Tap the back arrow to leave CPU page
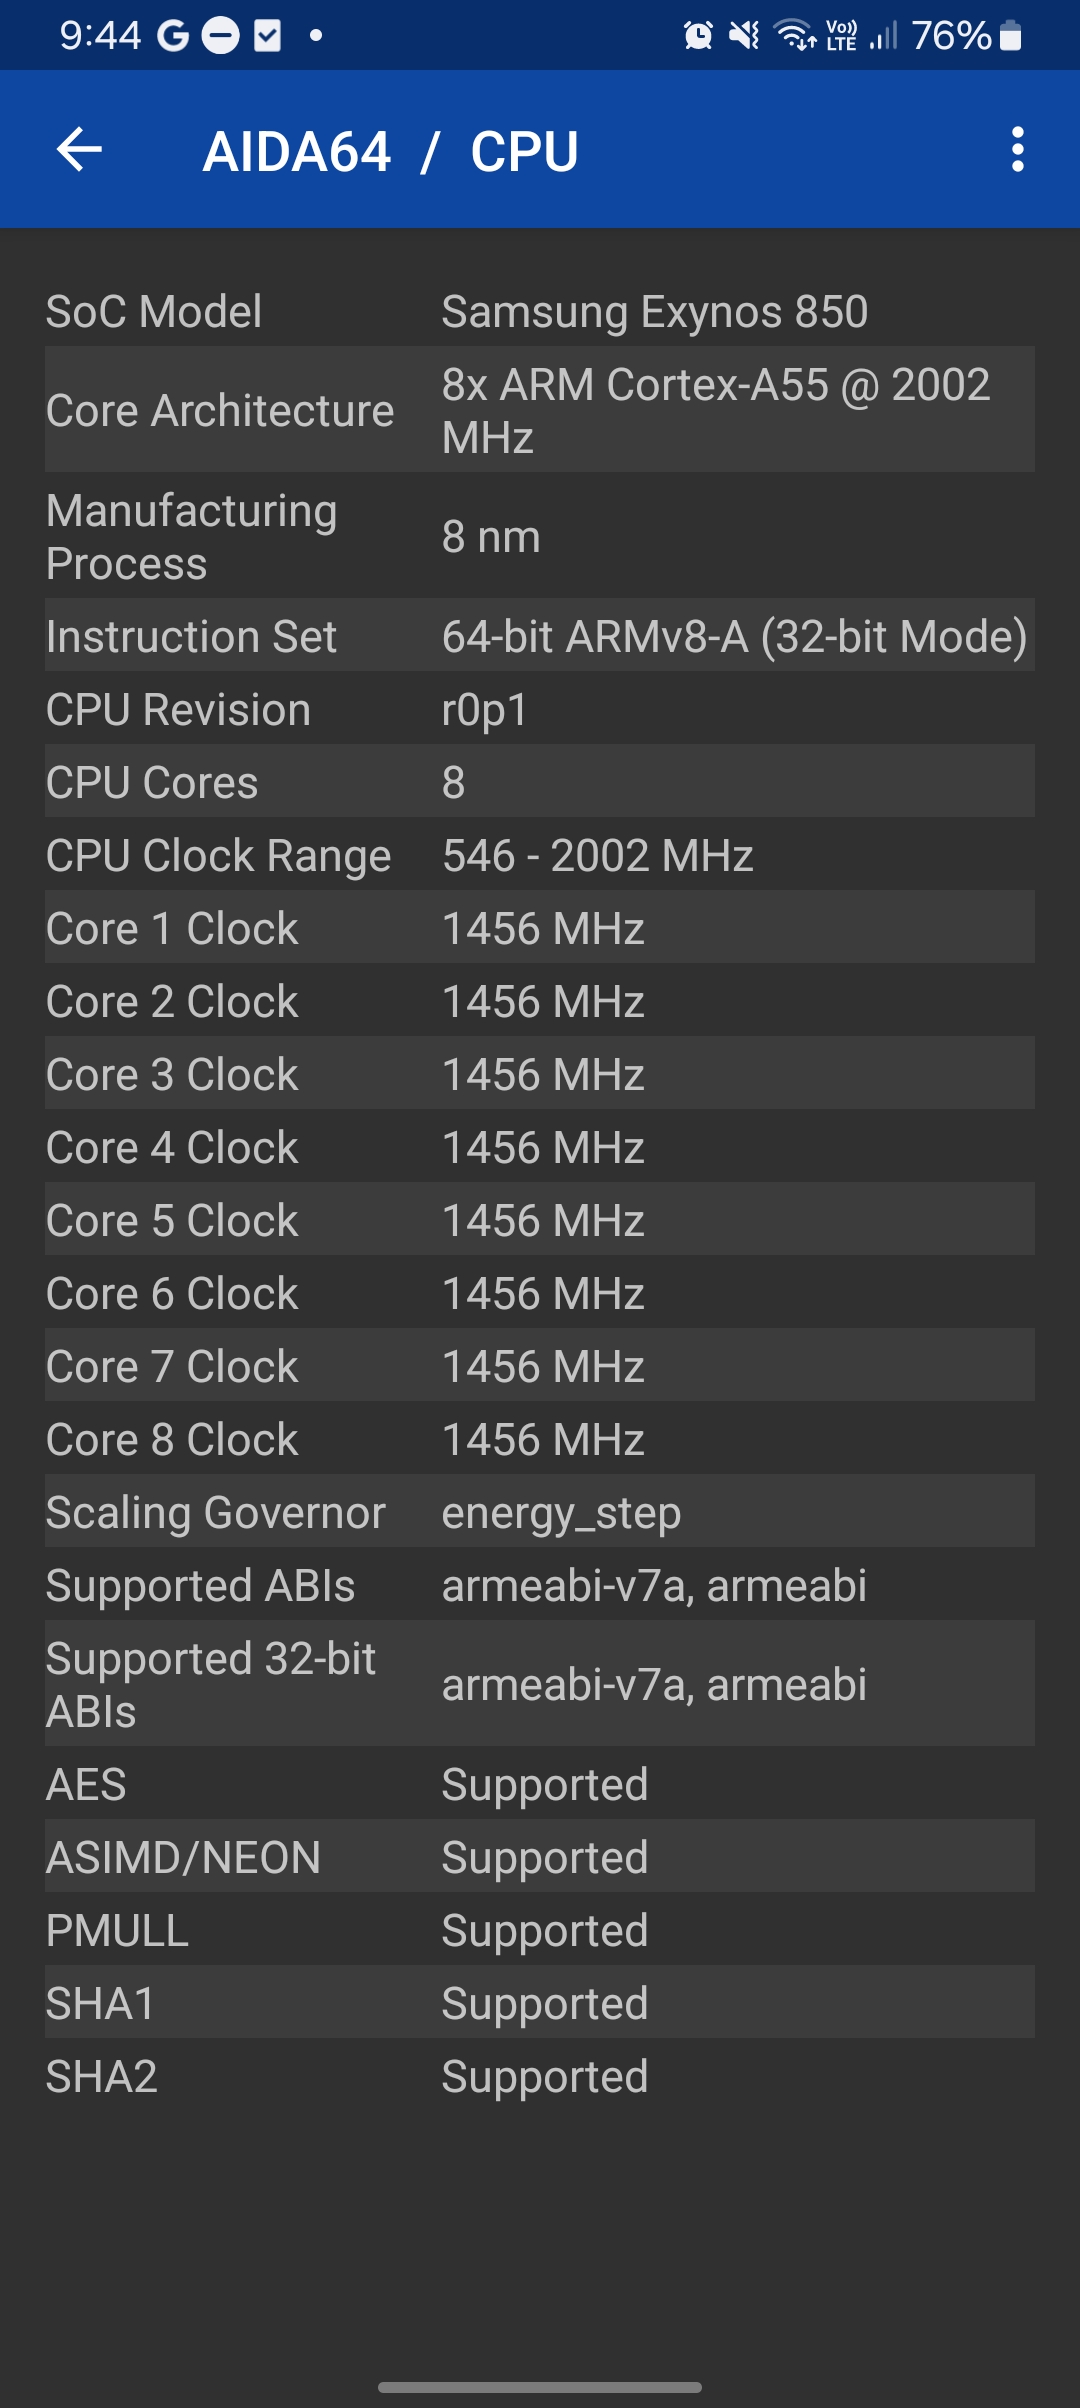The height and width of the screenshot is (2408, 1080). [78, 150]
